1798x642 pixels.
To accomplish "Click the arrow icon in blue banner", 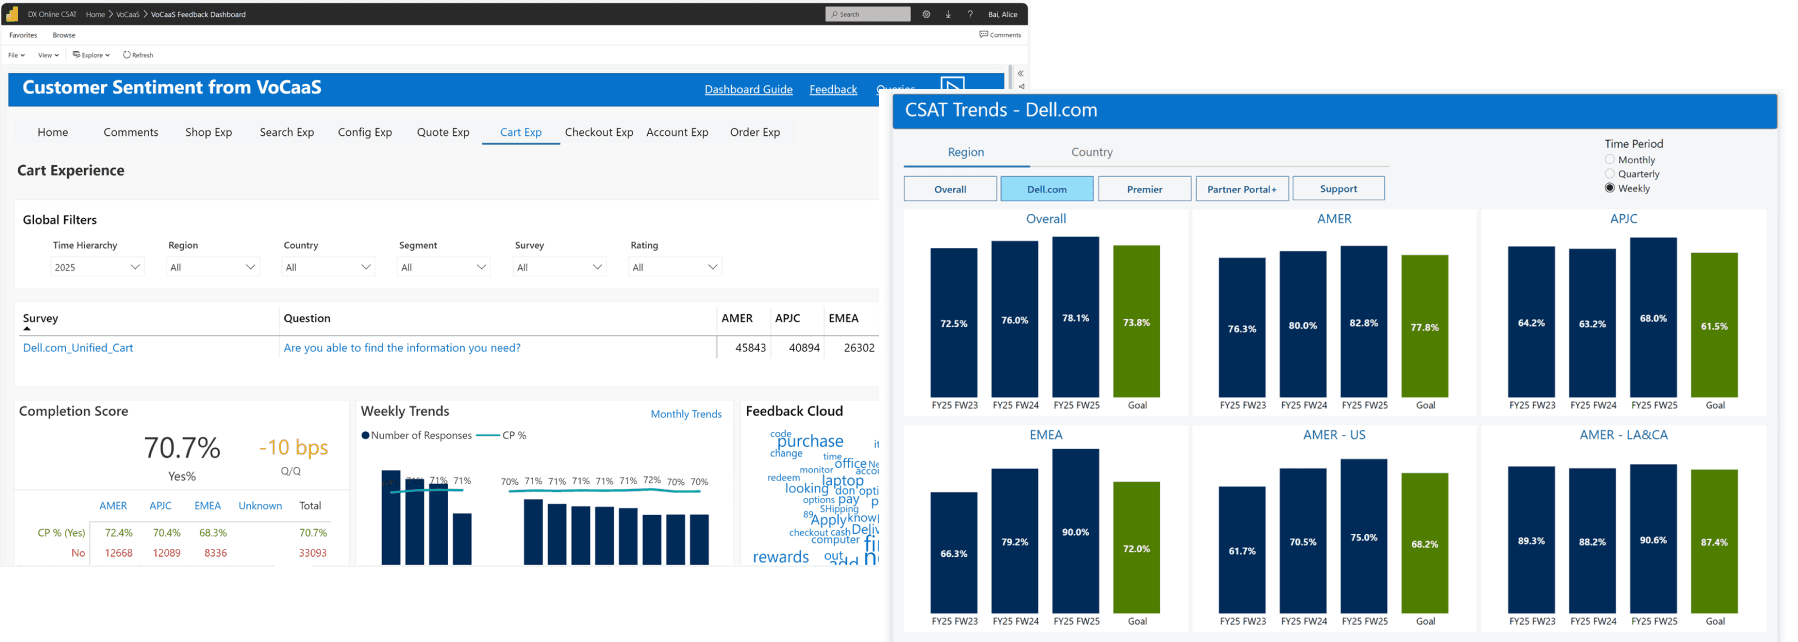I will click(953, 85).
